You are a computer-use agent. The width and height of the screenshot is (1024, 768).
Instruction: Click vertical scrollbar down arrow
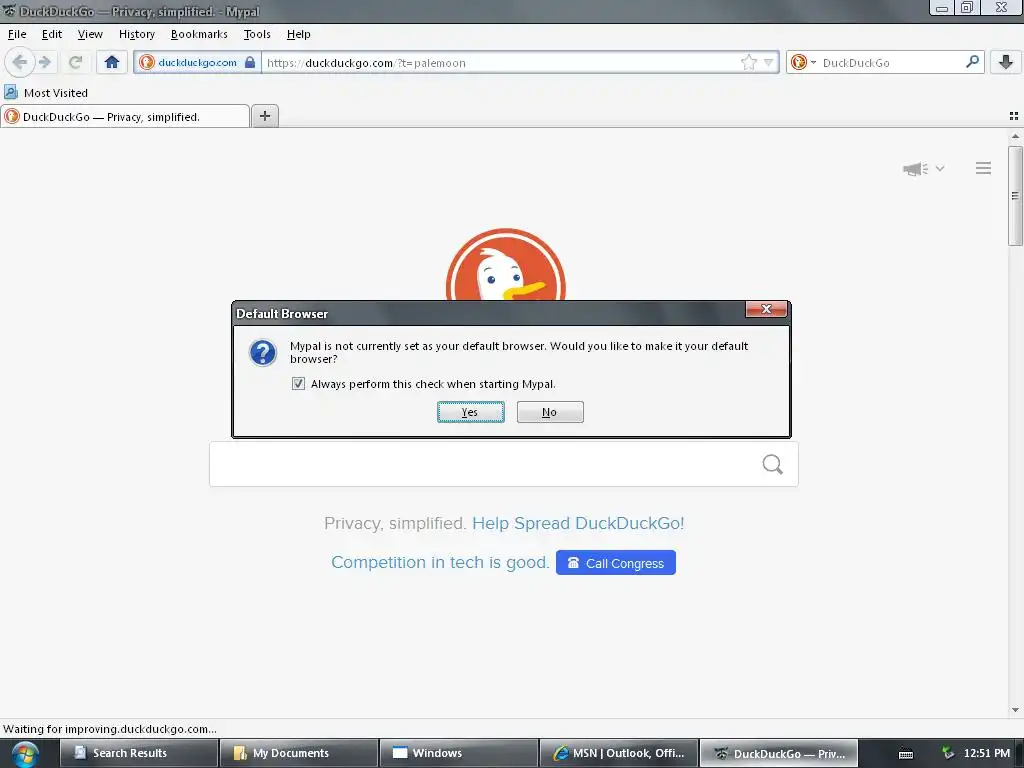(1015, 710)
